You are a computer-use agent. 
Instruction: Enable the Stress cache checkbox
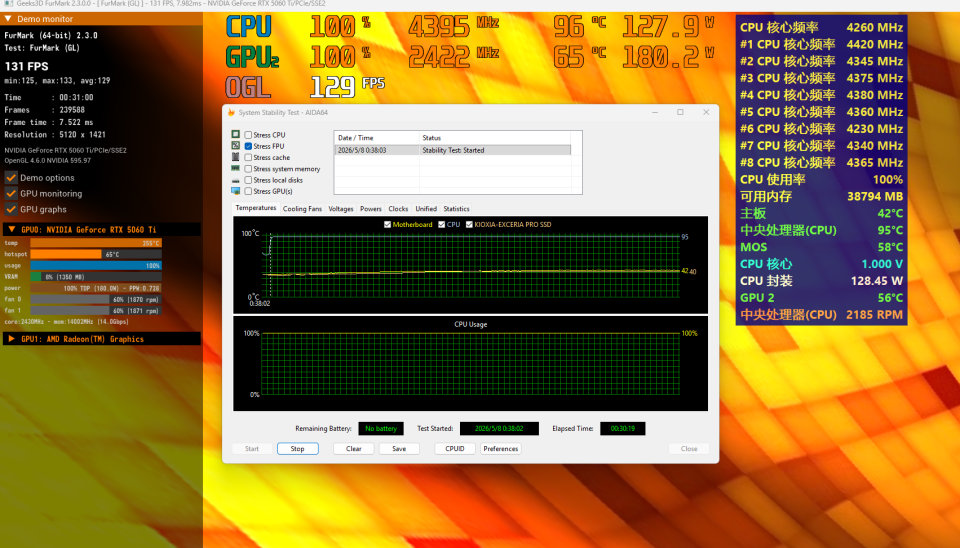(248, 157)
